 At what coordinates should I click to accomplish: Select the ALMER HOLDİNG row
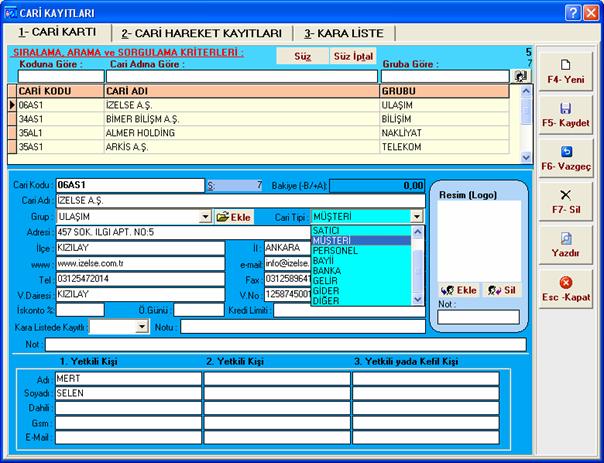(x=258, y=133)
